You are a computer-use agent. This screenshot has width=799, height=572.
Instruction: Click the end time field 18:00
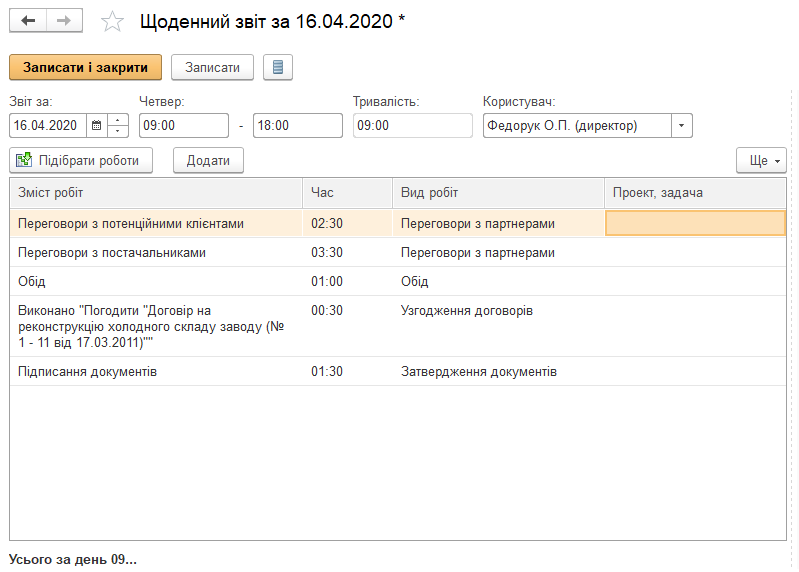[x=298, y=125]
